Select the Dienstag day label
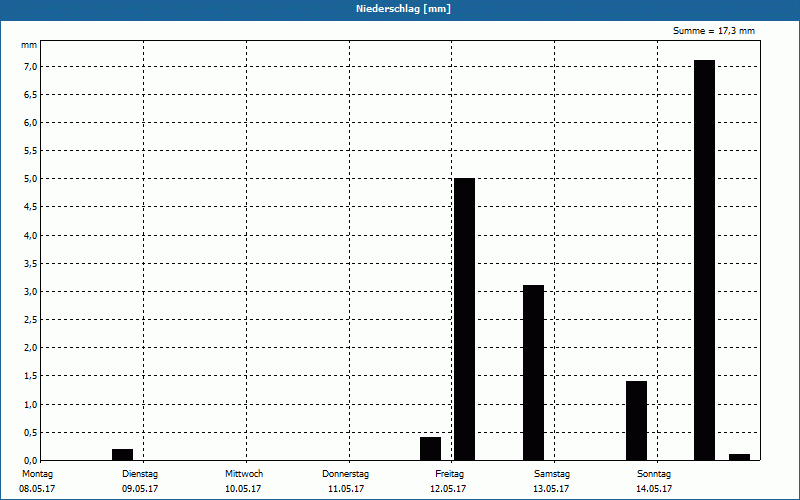This screenshot has height=500, width=800. (x=140, y=474)
